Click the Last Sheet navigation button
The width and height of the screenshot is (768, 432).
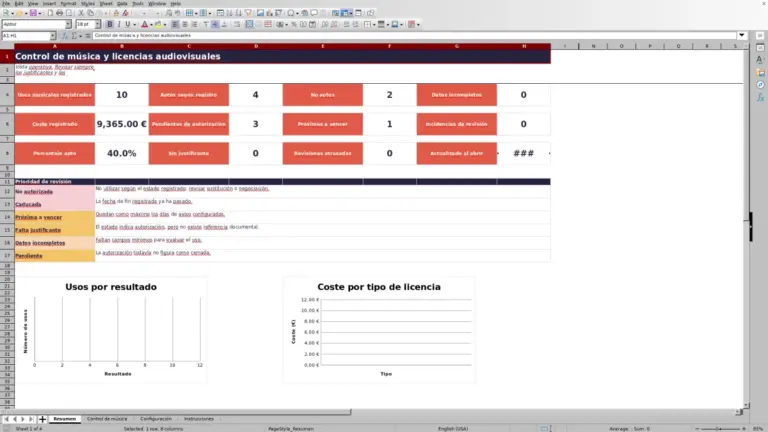(x=31, y=419)
